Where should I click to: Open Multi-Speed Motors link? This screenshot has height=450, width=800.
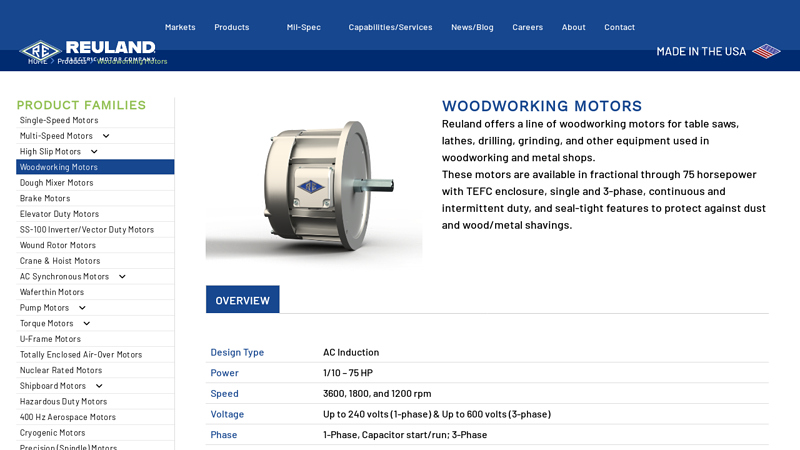click(56, 136)
